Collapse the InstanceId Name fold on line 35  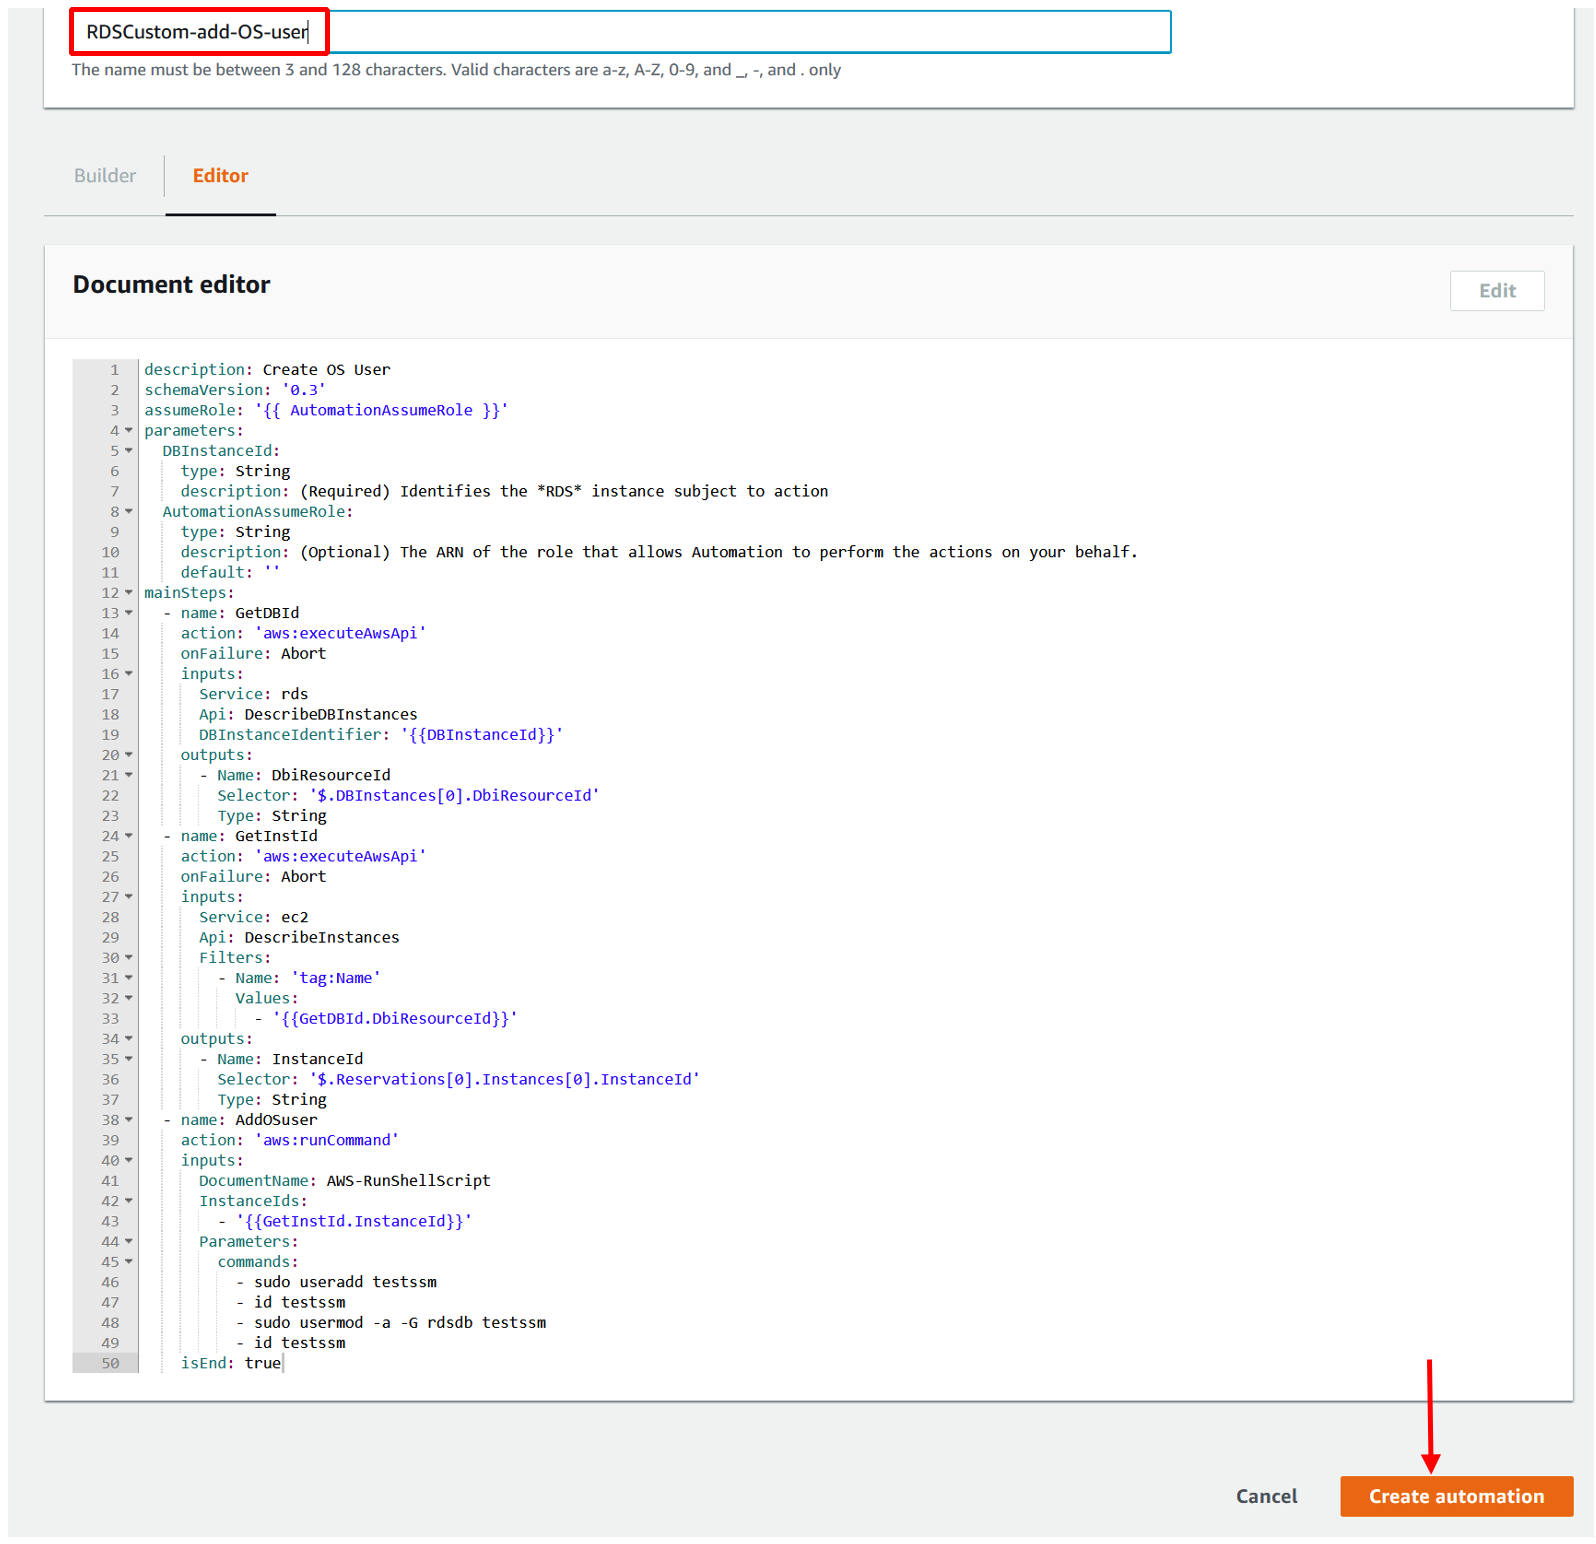[129, 1059]
